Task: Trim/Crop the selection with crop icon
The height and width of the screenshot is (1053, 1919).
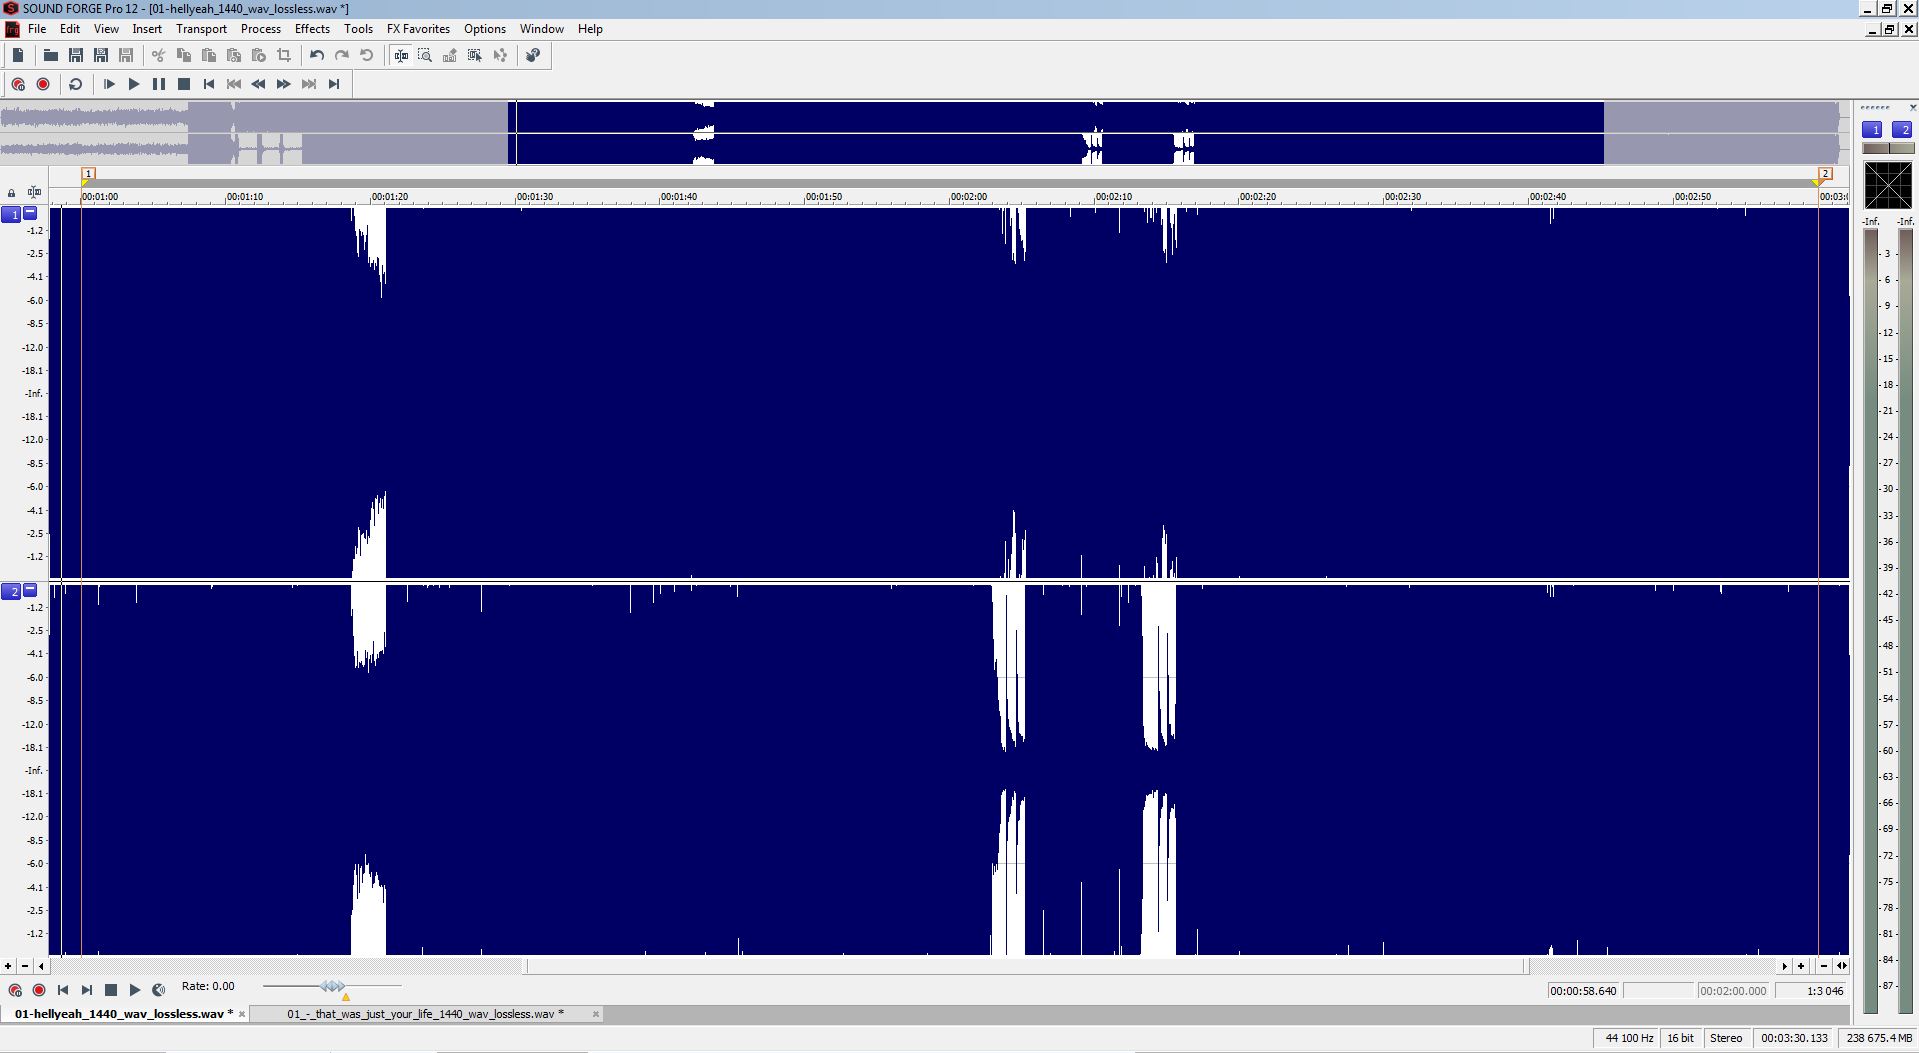Action: click(x=284, y=56)
